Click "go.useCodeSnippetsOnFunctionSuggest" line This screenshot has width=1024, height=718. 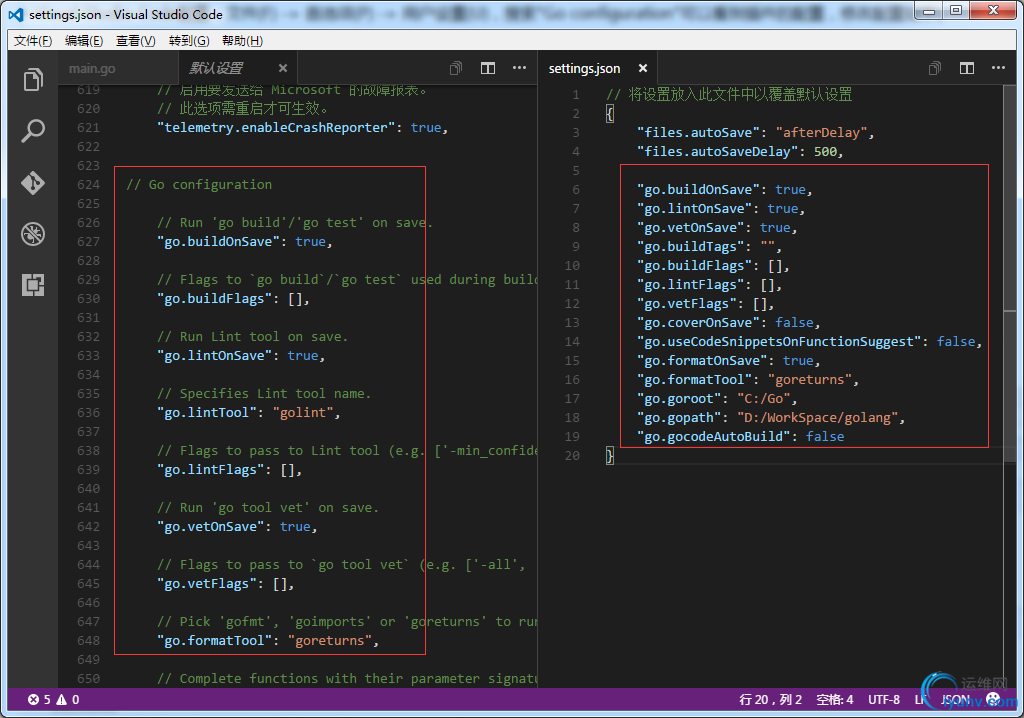[809, 342]
